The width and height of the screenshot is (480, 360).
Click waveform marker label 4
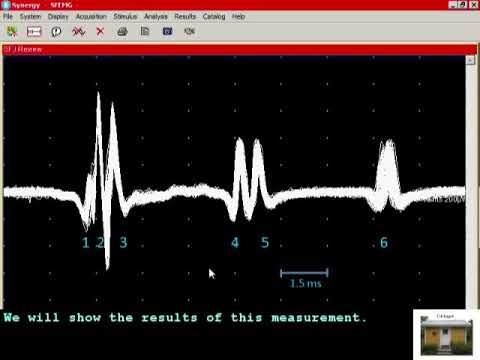tap(235, 243)
